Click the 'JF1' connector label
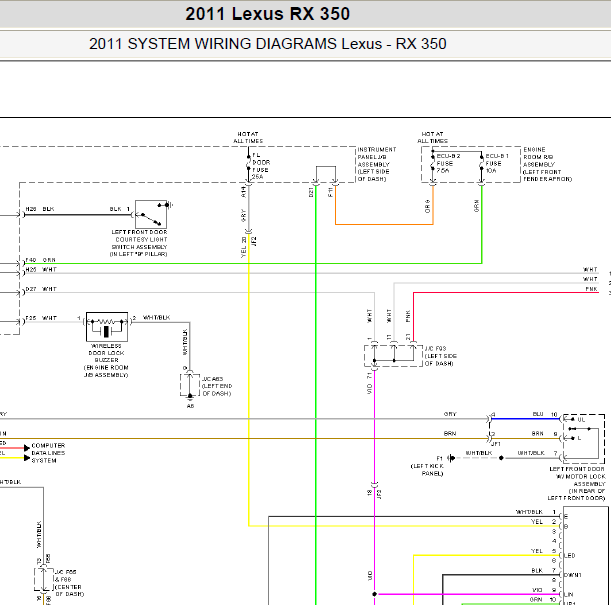 coord(496,444)
